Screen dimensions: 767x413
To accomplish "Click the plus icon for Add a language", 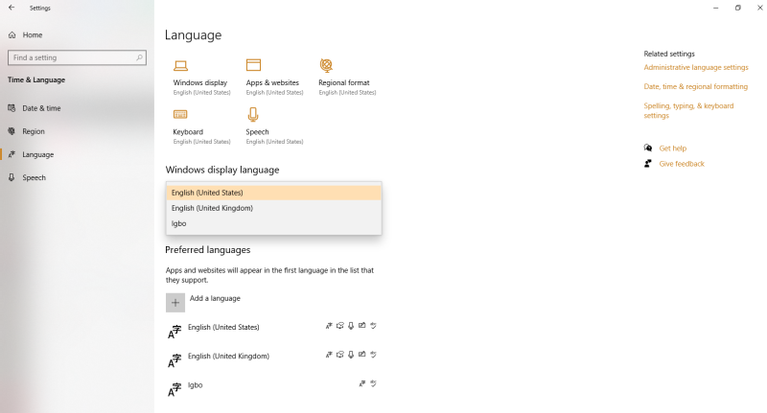I will 175,302.
